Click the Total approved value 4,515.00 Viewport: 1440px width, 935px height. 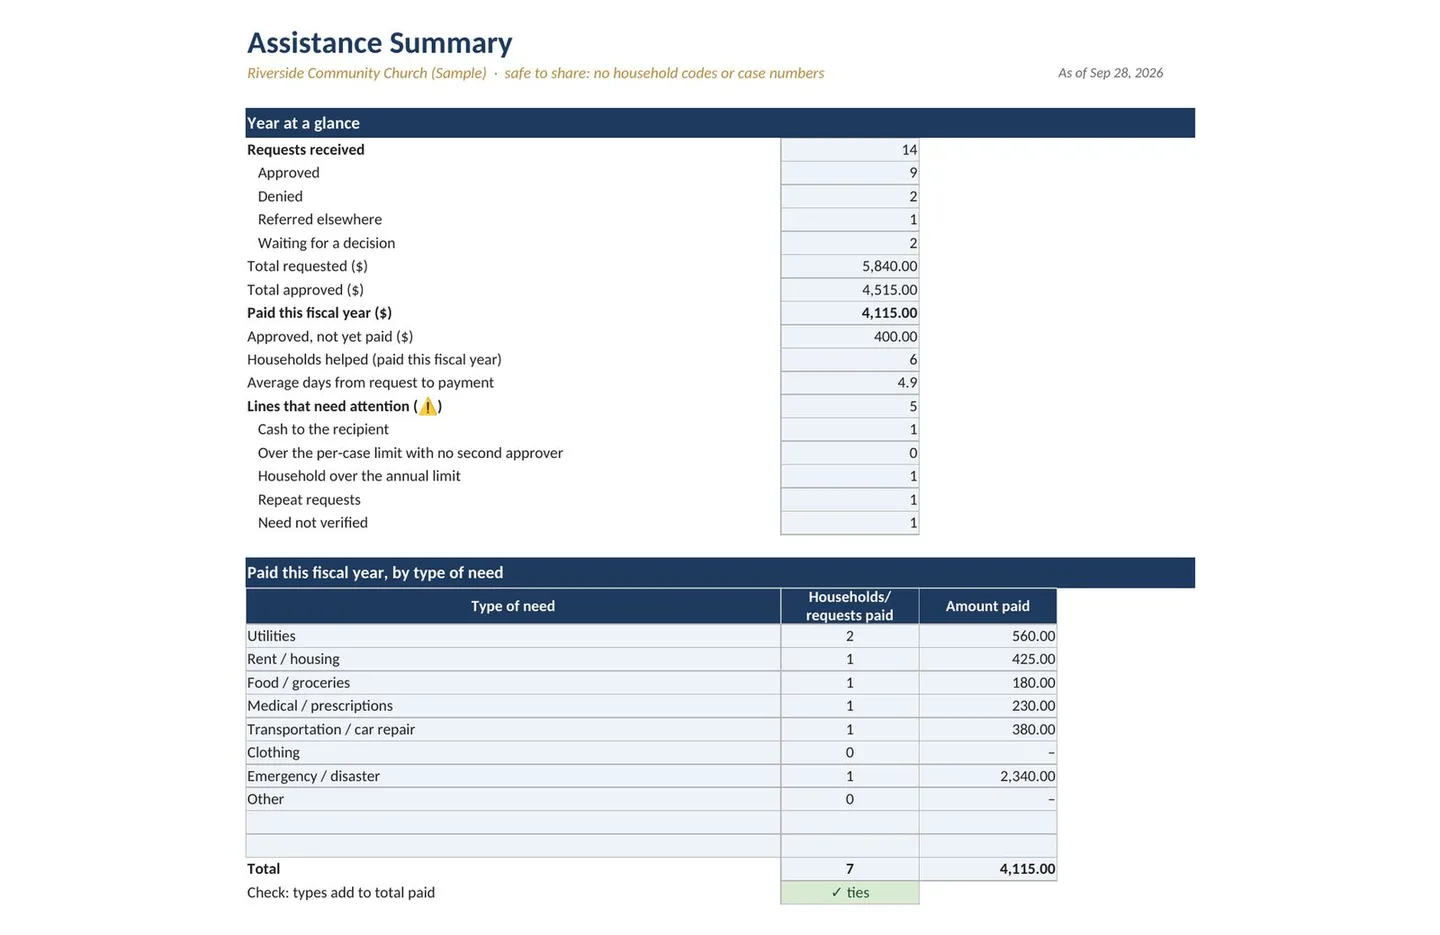(x=850, y=290)
